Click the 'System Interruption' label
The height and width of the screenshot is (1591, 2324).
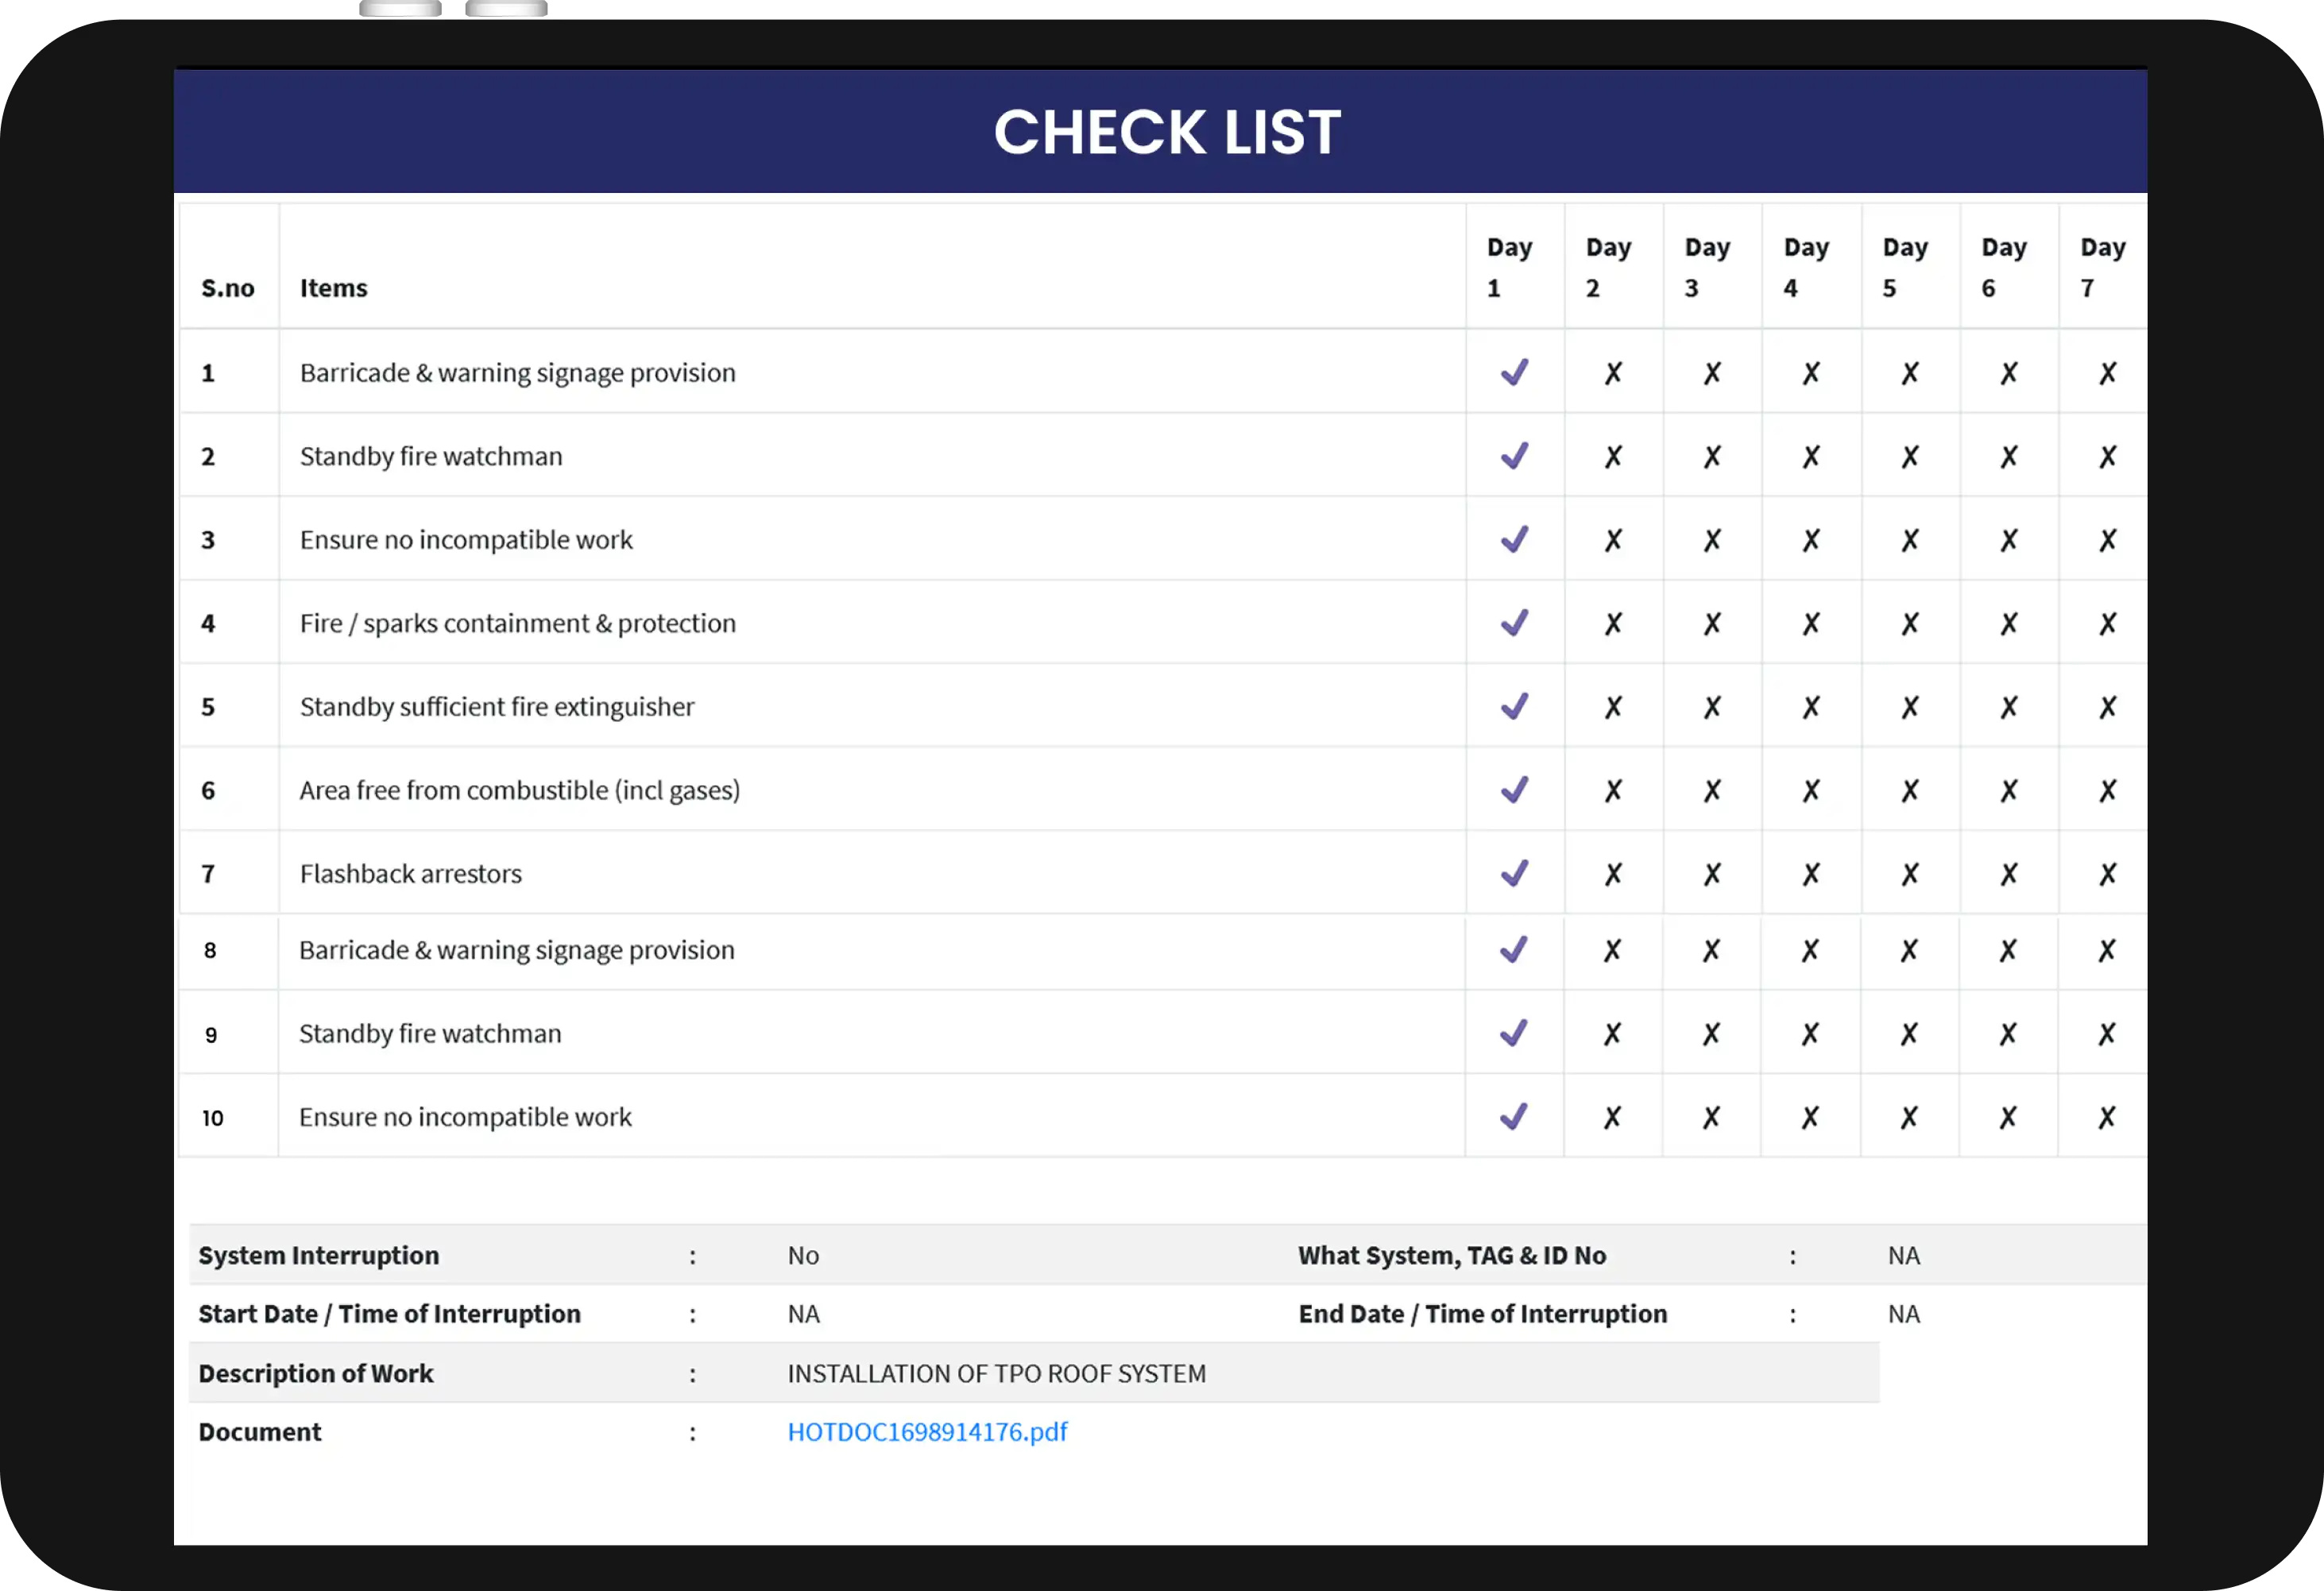319,1255
